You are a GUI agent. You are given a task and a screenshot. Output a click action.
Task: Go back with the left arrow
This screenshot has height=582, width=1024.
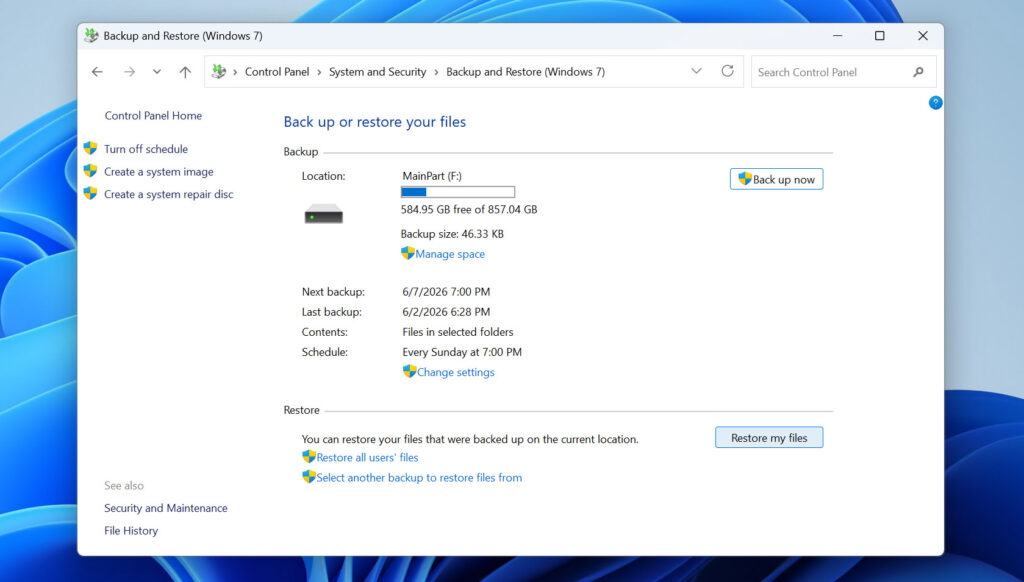pos(97,72)
